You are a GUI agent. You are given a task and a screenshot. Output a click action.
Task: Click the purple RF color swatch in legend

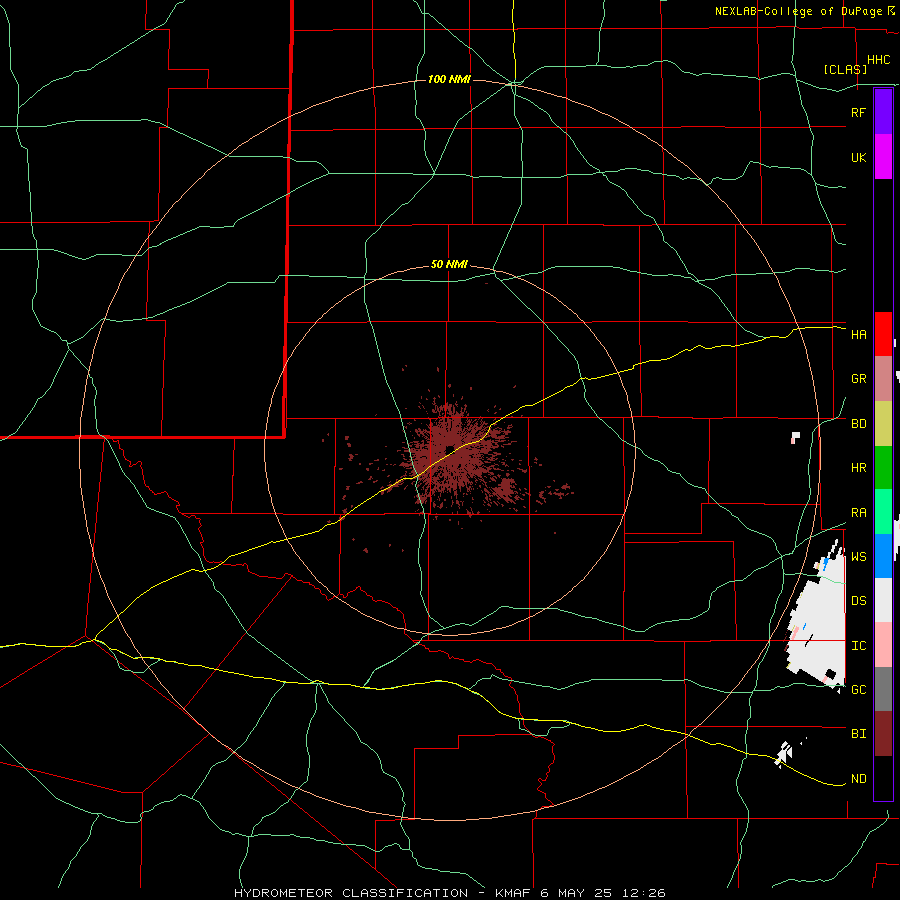tap(883, 112)
